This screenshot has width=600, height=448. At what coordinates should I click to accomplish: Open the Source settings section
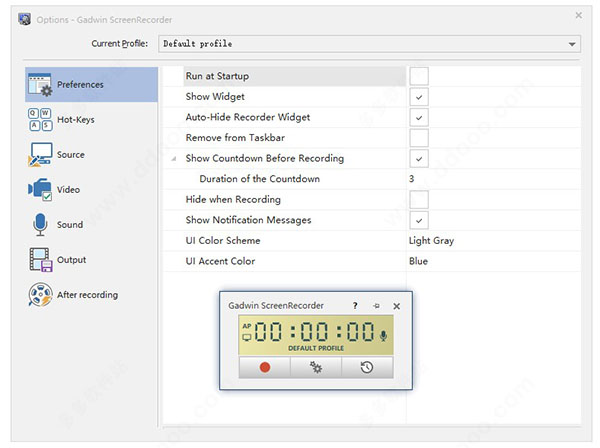tap(91, 155)
